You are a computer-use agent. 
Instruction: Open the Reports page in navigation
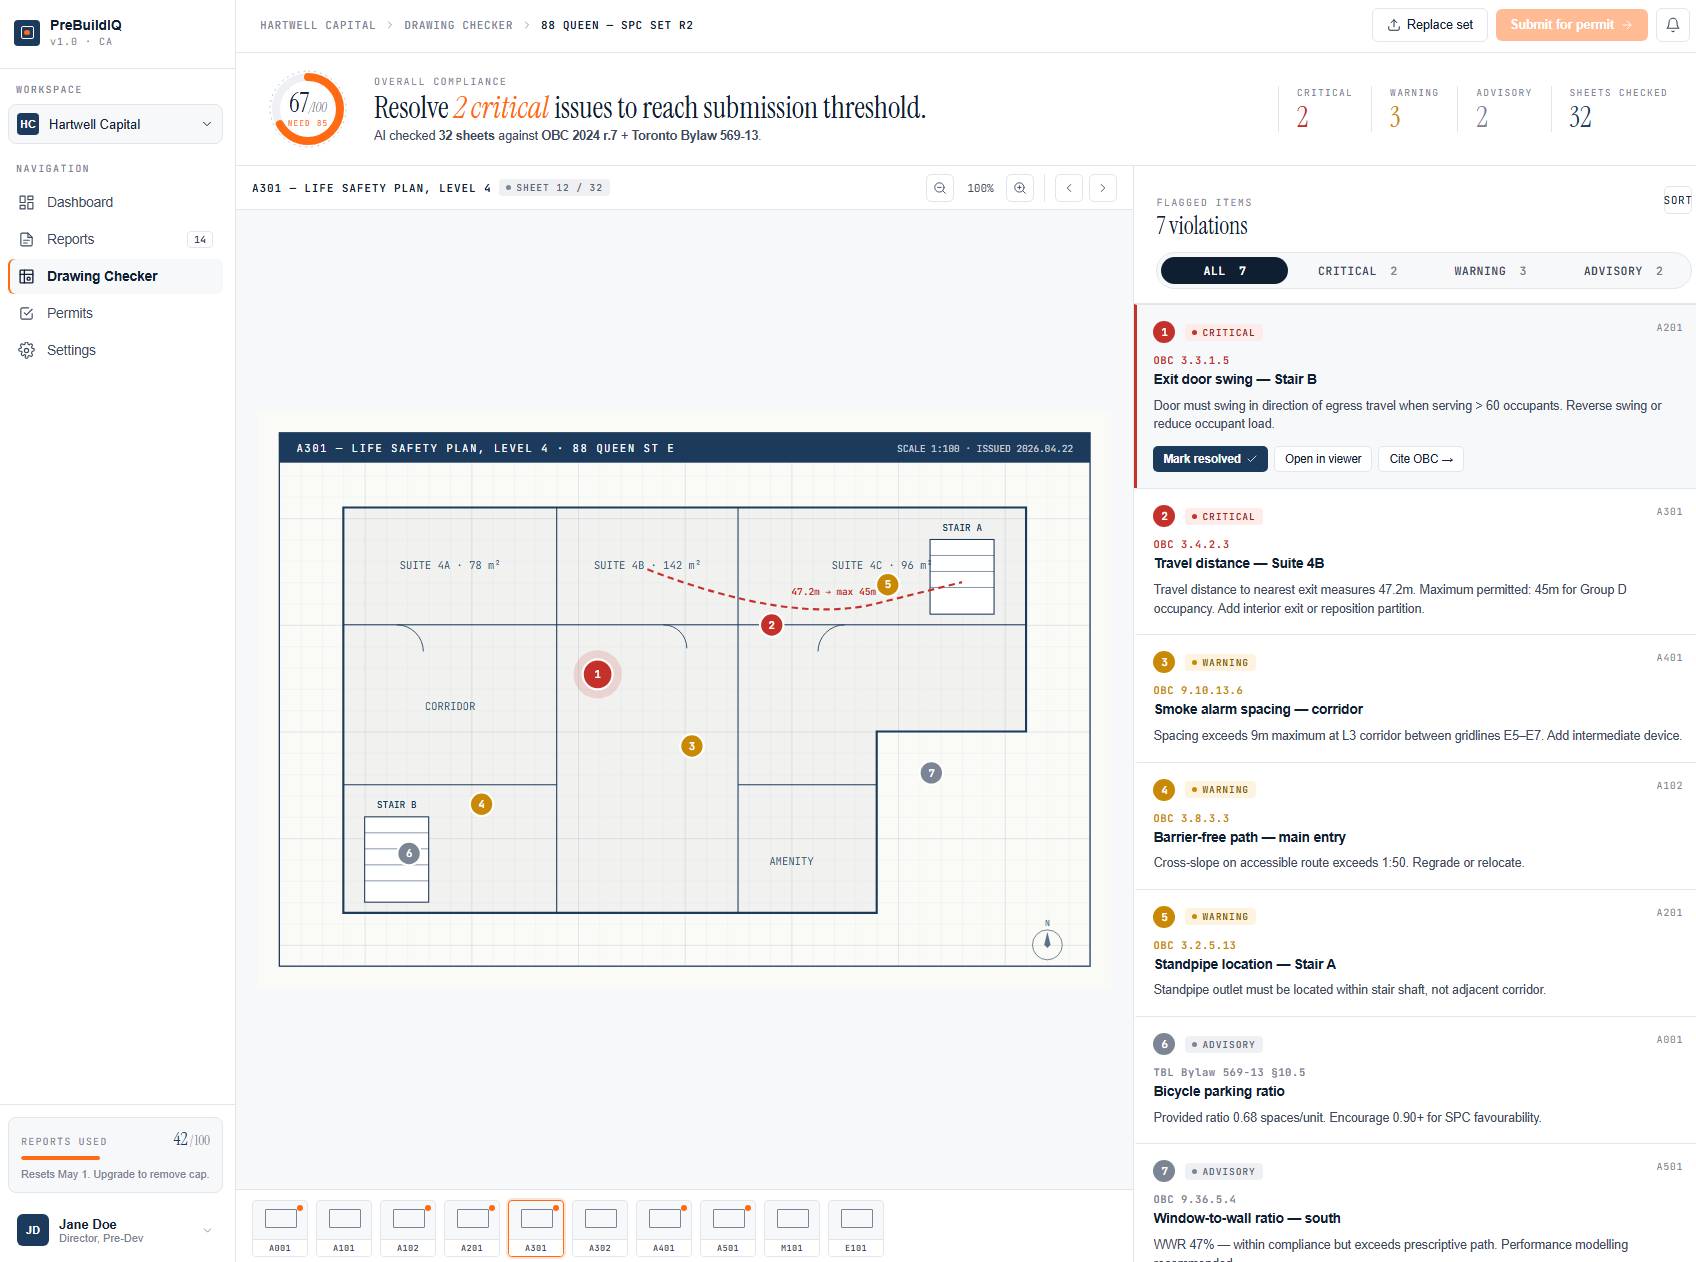(x=70, y=239)
